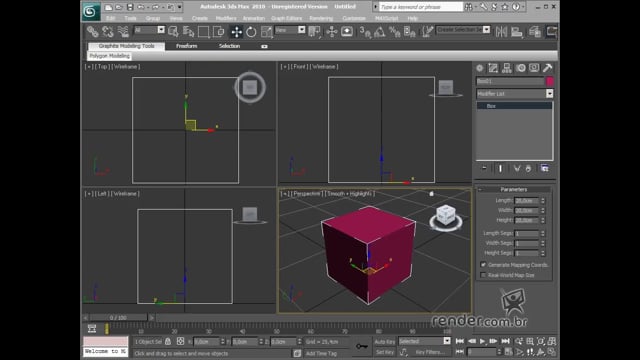640x360 pixels.
Task: Click the Select and Link chain icon
Action: [x=93, y=31]
